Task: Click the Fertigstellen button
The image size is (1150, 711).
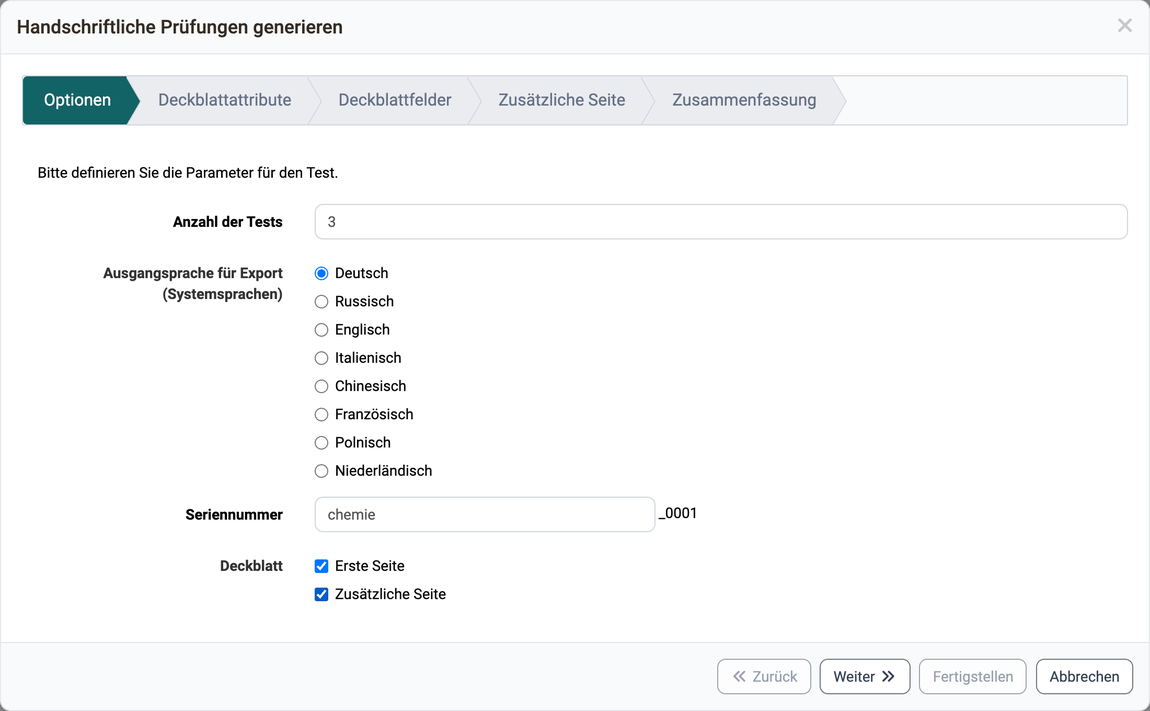Action: (973, 677)
